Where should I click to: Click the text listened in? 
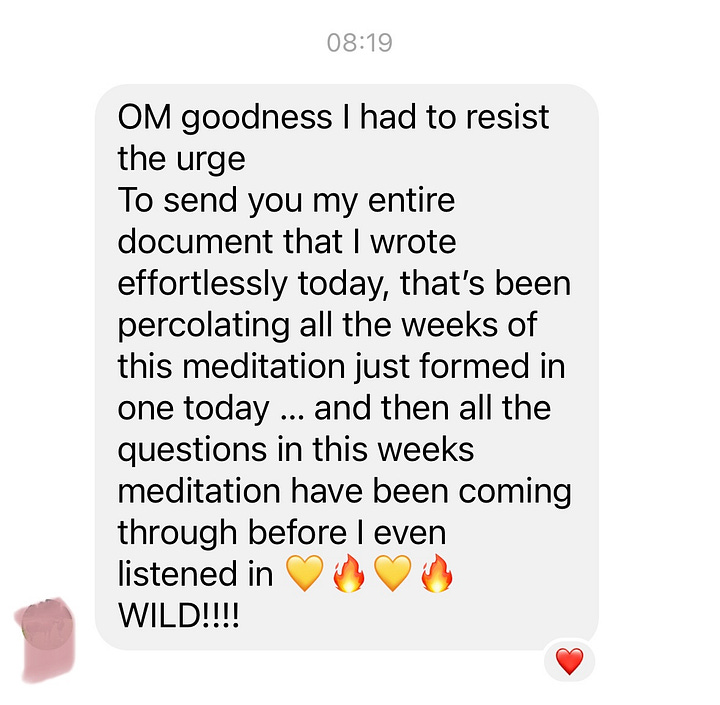pos(196,574)
